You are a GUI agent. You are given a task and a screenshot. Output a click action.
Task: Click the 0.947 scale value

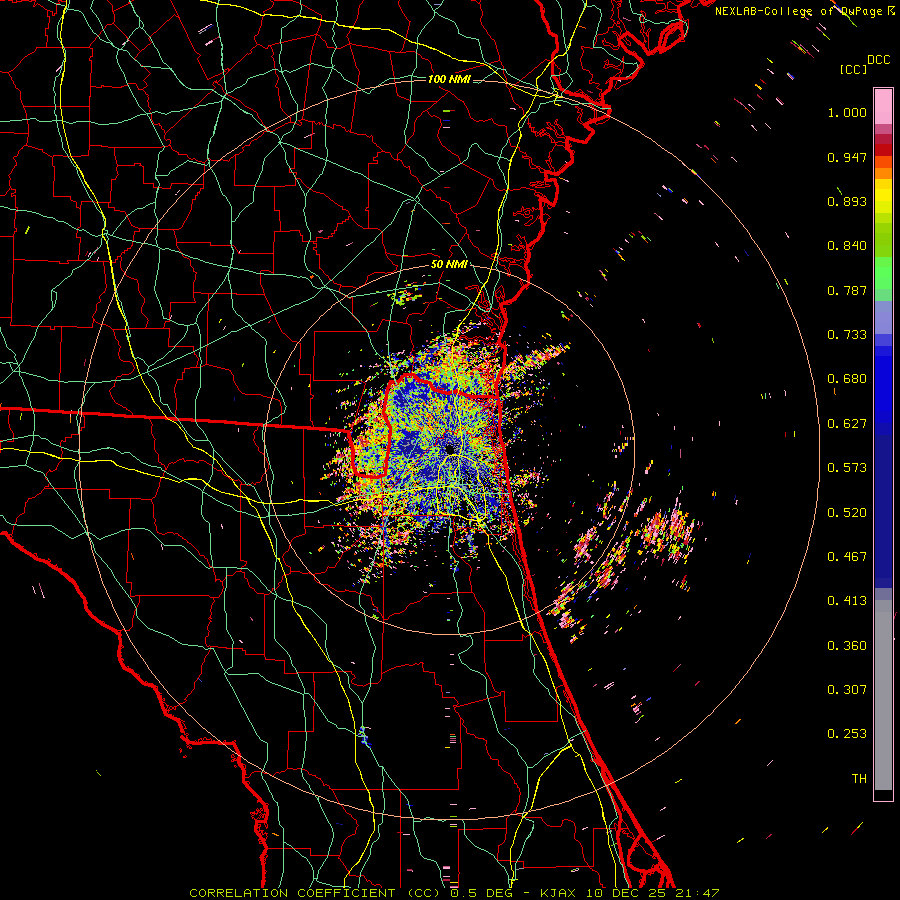point(847,157)
